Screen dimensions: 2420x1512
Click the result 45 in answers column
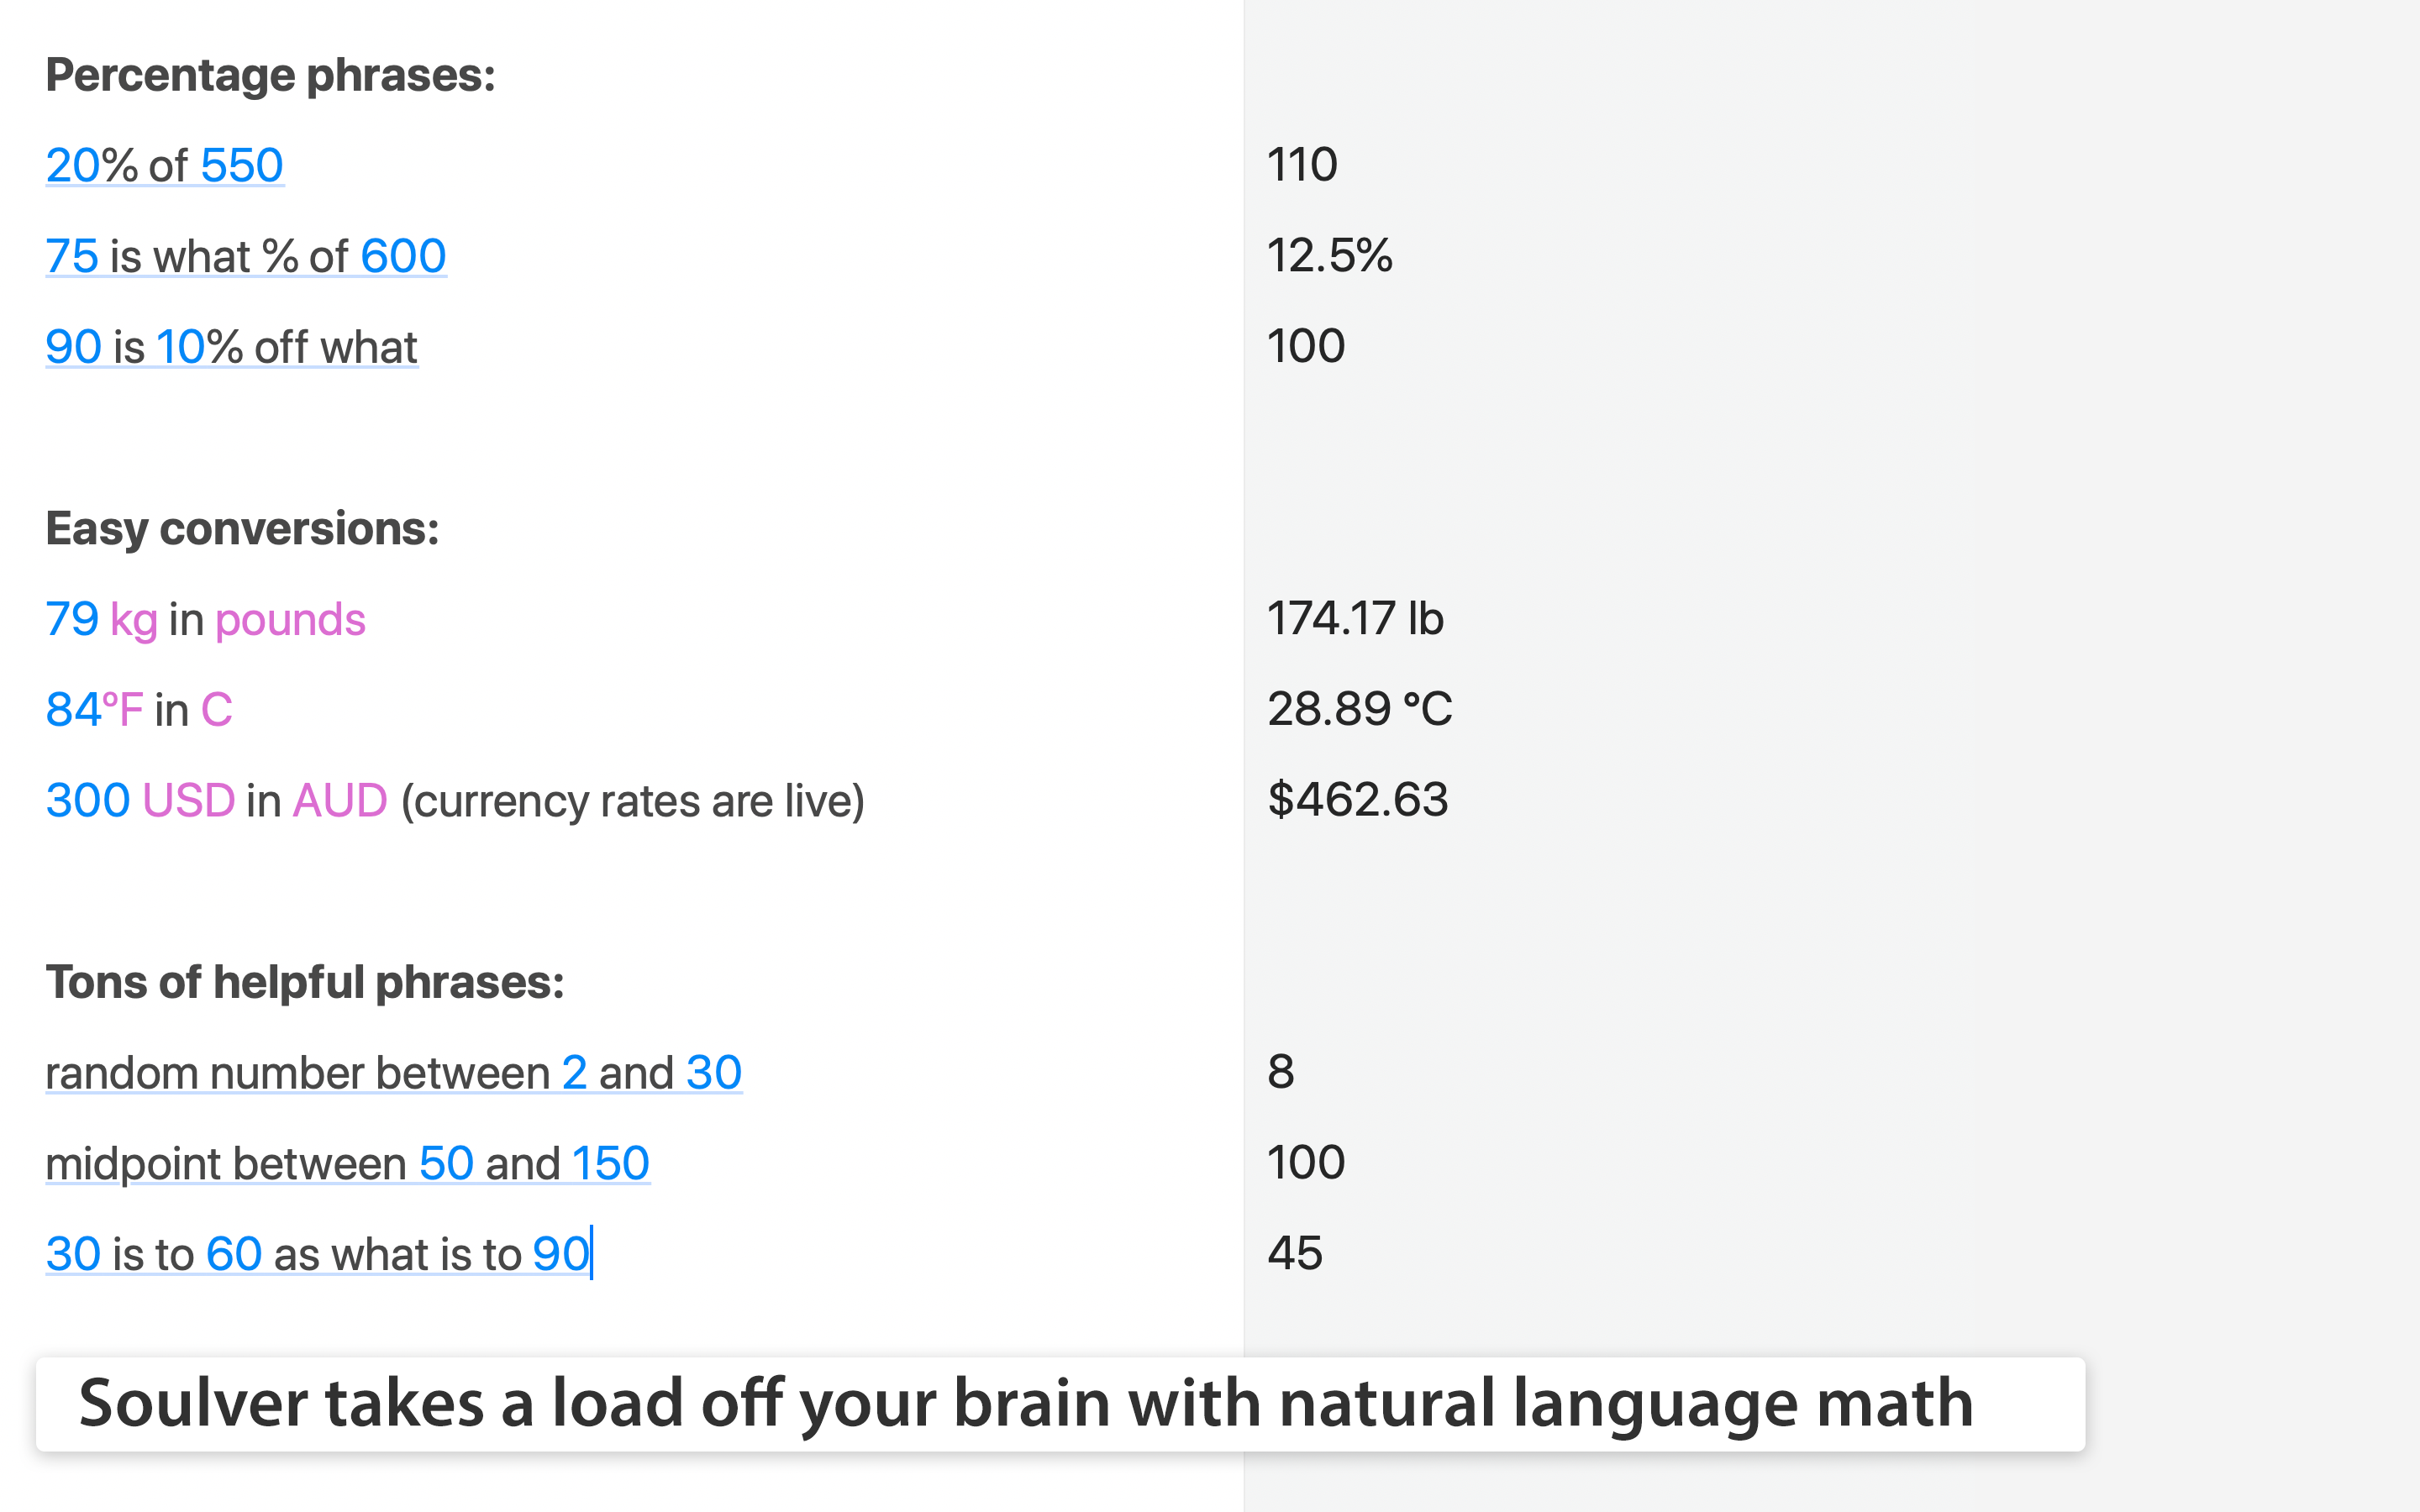pos(1295,1253)
